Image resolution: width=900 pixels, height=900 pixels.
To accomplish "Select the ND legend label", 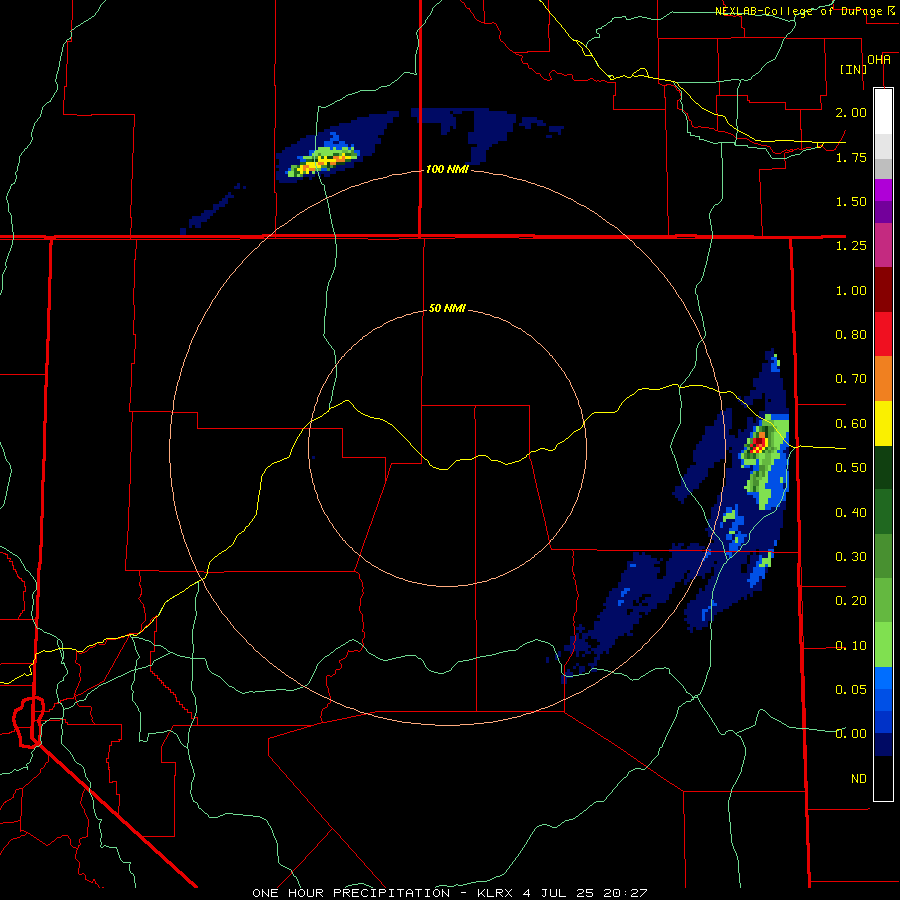I will 859,779.
